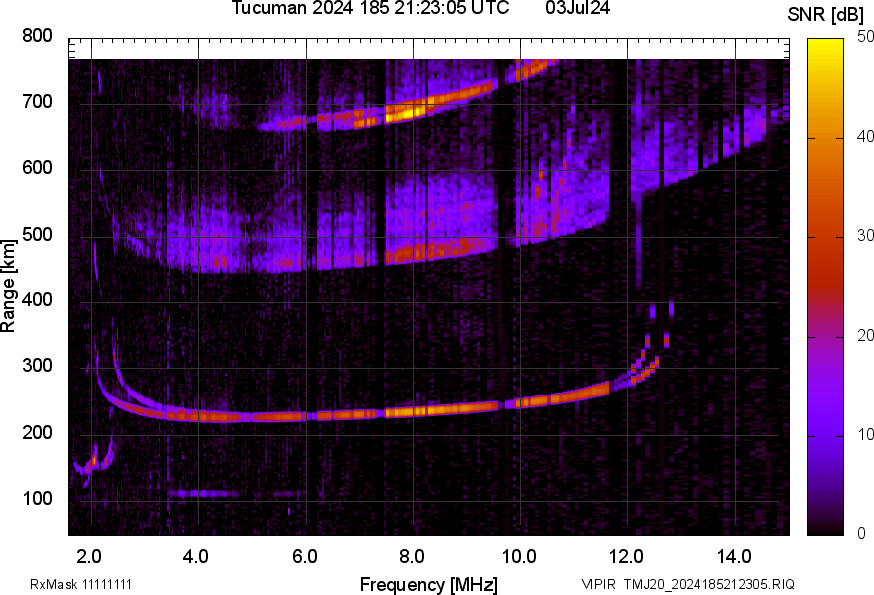Viewport: 874px width, 595px height.
Task: Click the 'Frequency [MHz]' axis label
Action: (429, 584)
